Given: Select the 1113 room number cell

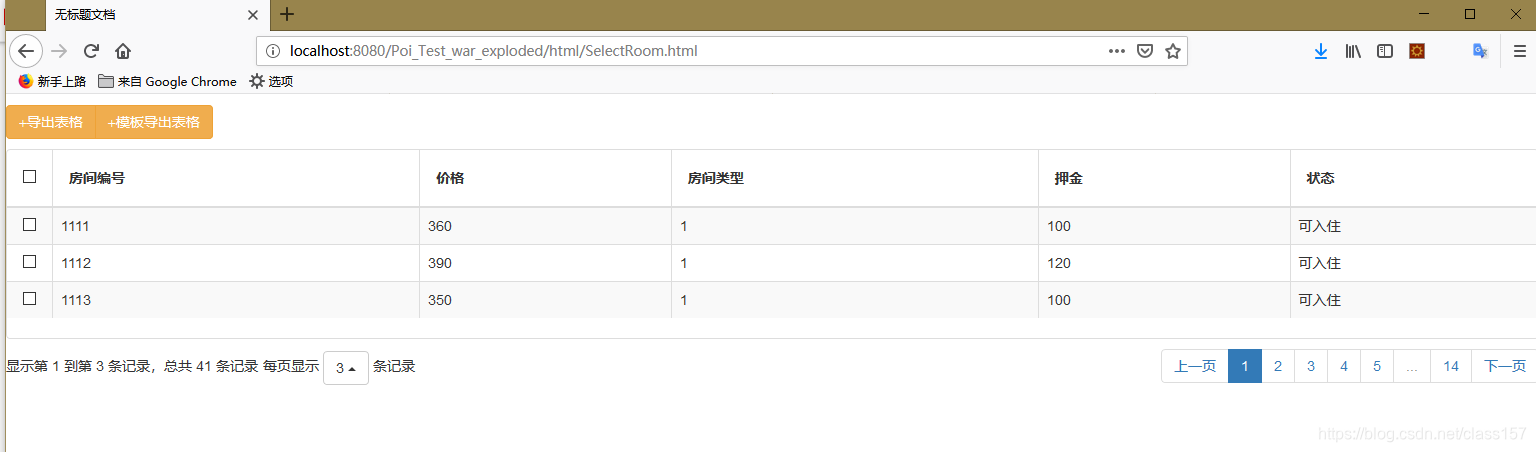Looking at the screenshot, I should pyautogui.click(x=236, y=300).
